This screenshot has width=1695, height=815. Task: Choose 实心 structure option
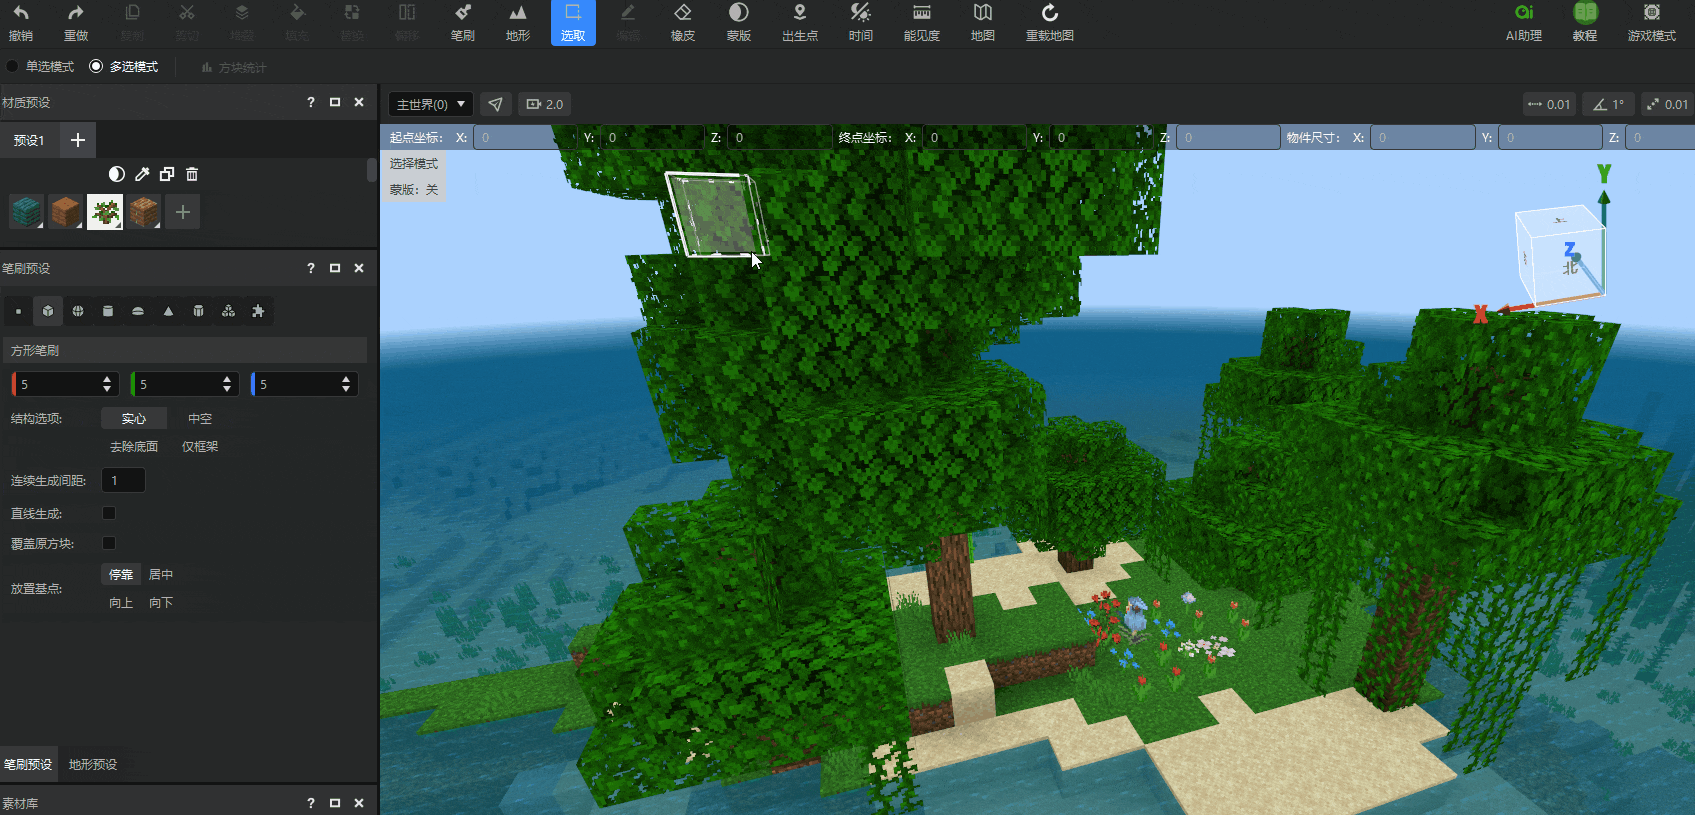coord(134,419)
